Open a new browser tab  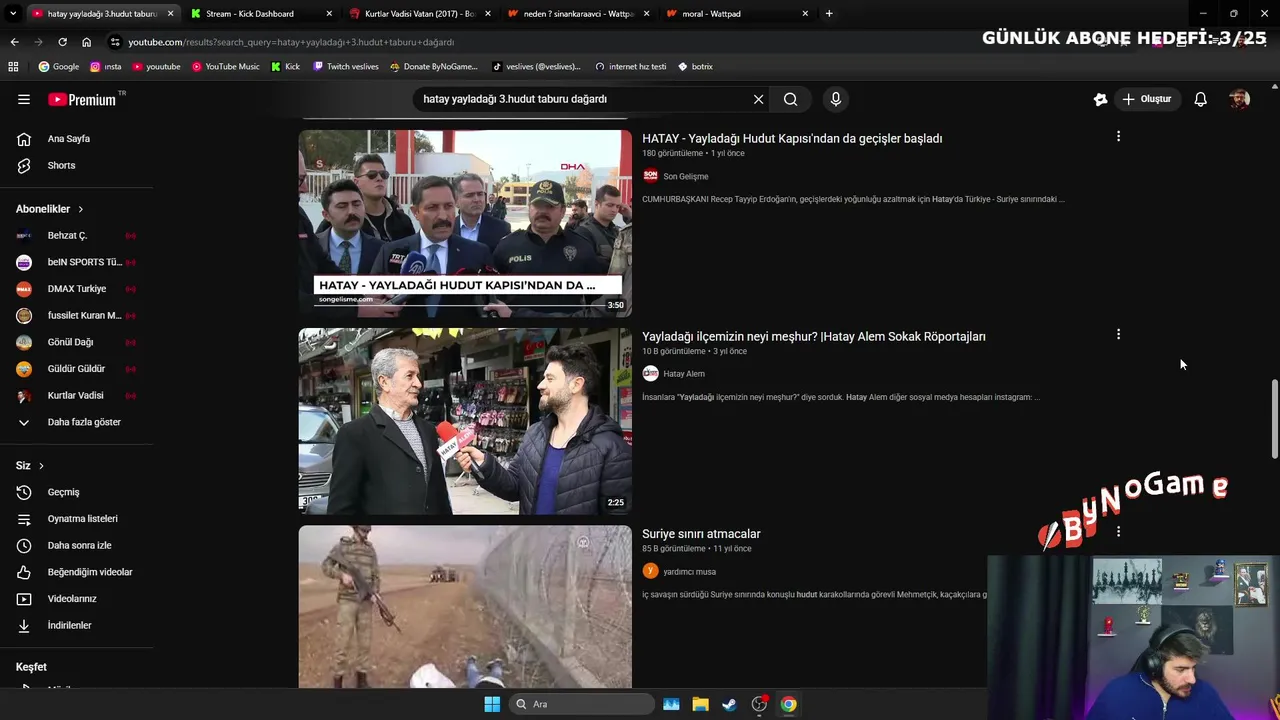tap(829, 14)
